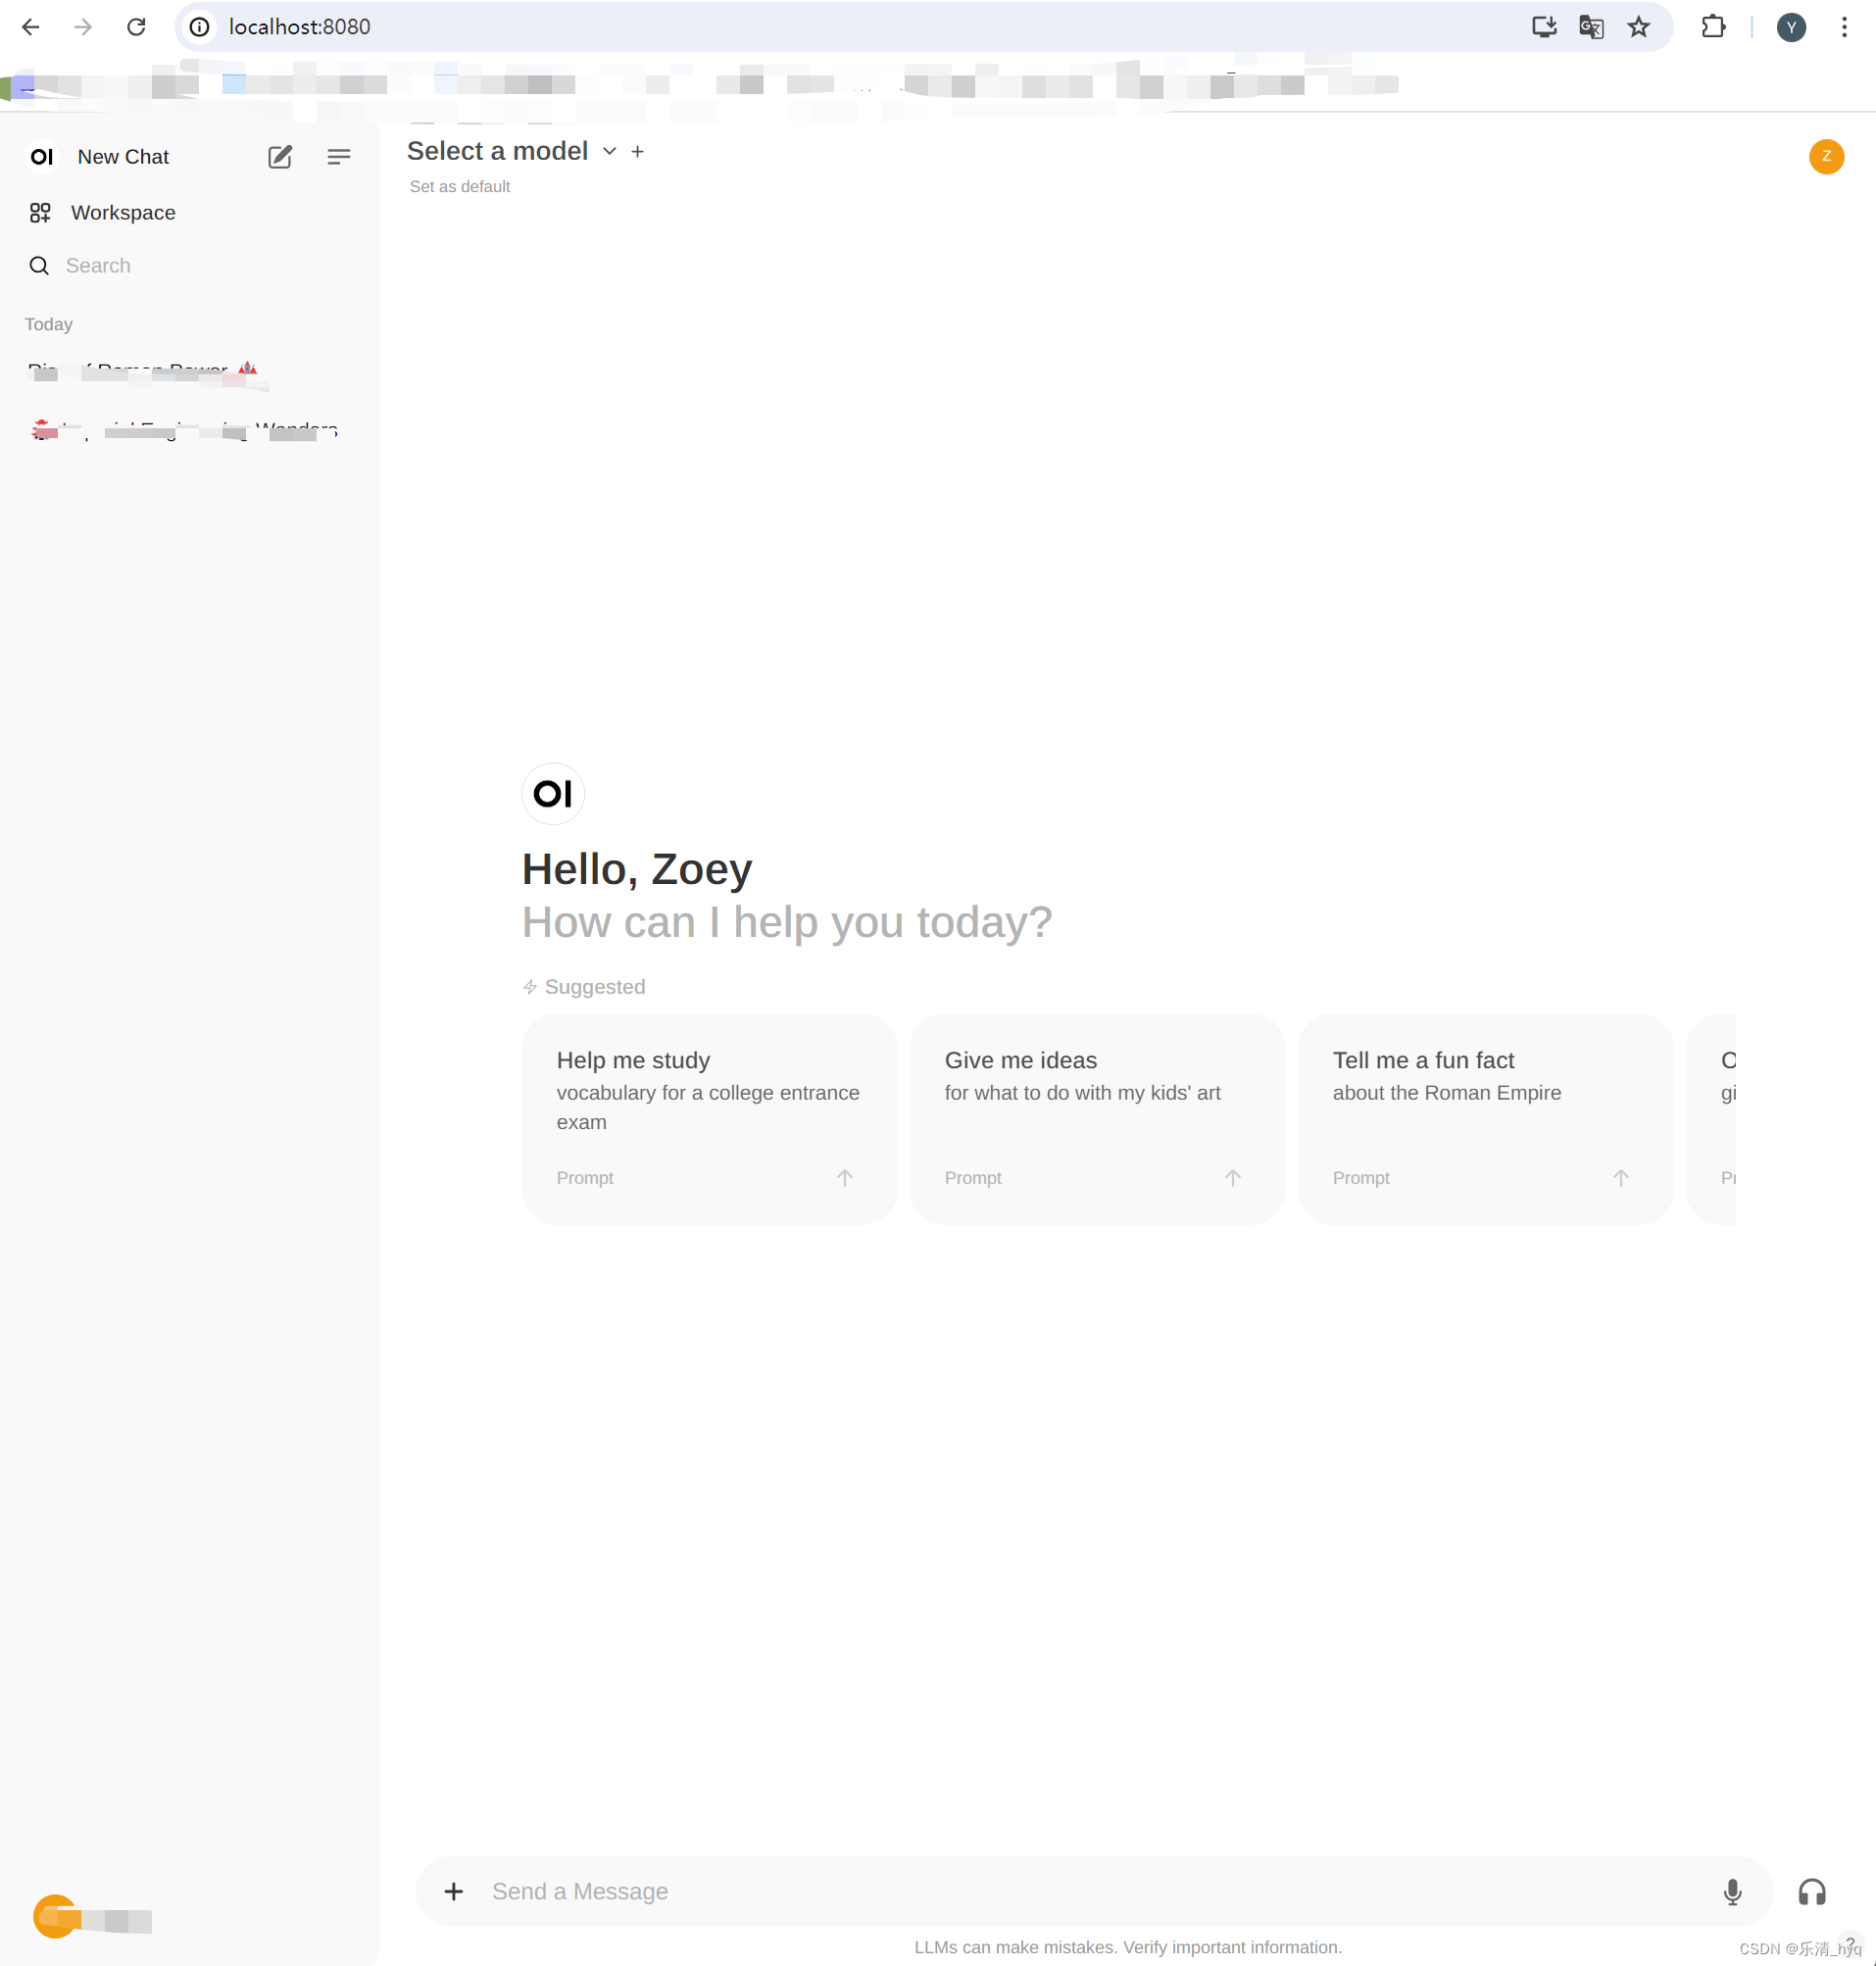
Task: Click the OI logo above Hello, Zoey
Action: tap(553, 794)
